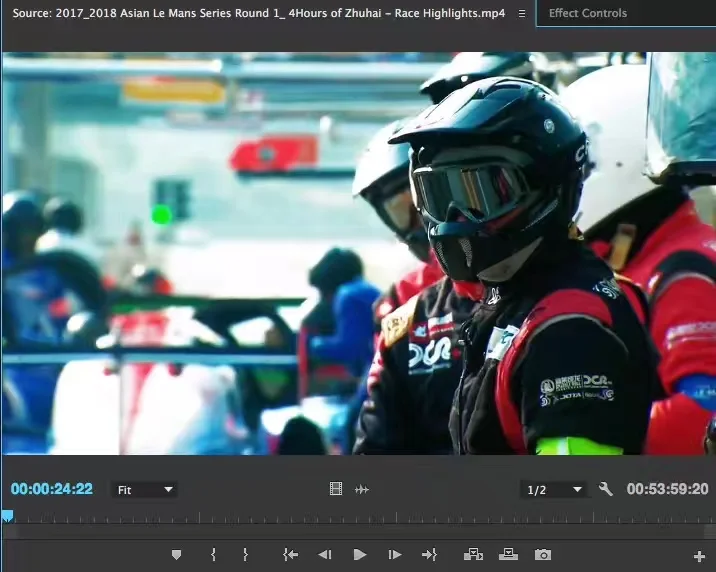
Task: Open the Fit zoom level dropdown
Action: tap(144, 490)
